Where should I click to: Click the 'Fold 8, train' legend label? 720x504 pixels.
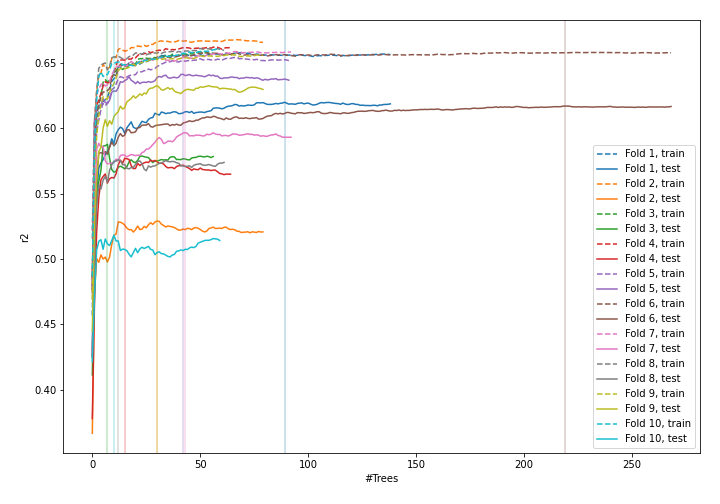coord(654,364)
